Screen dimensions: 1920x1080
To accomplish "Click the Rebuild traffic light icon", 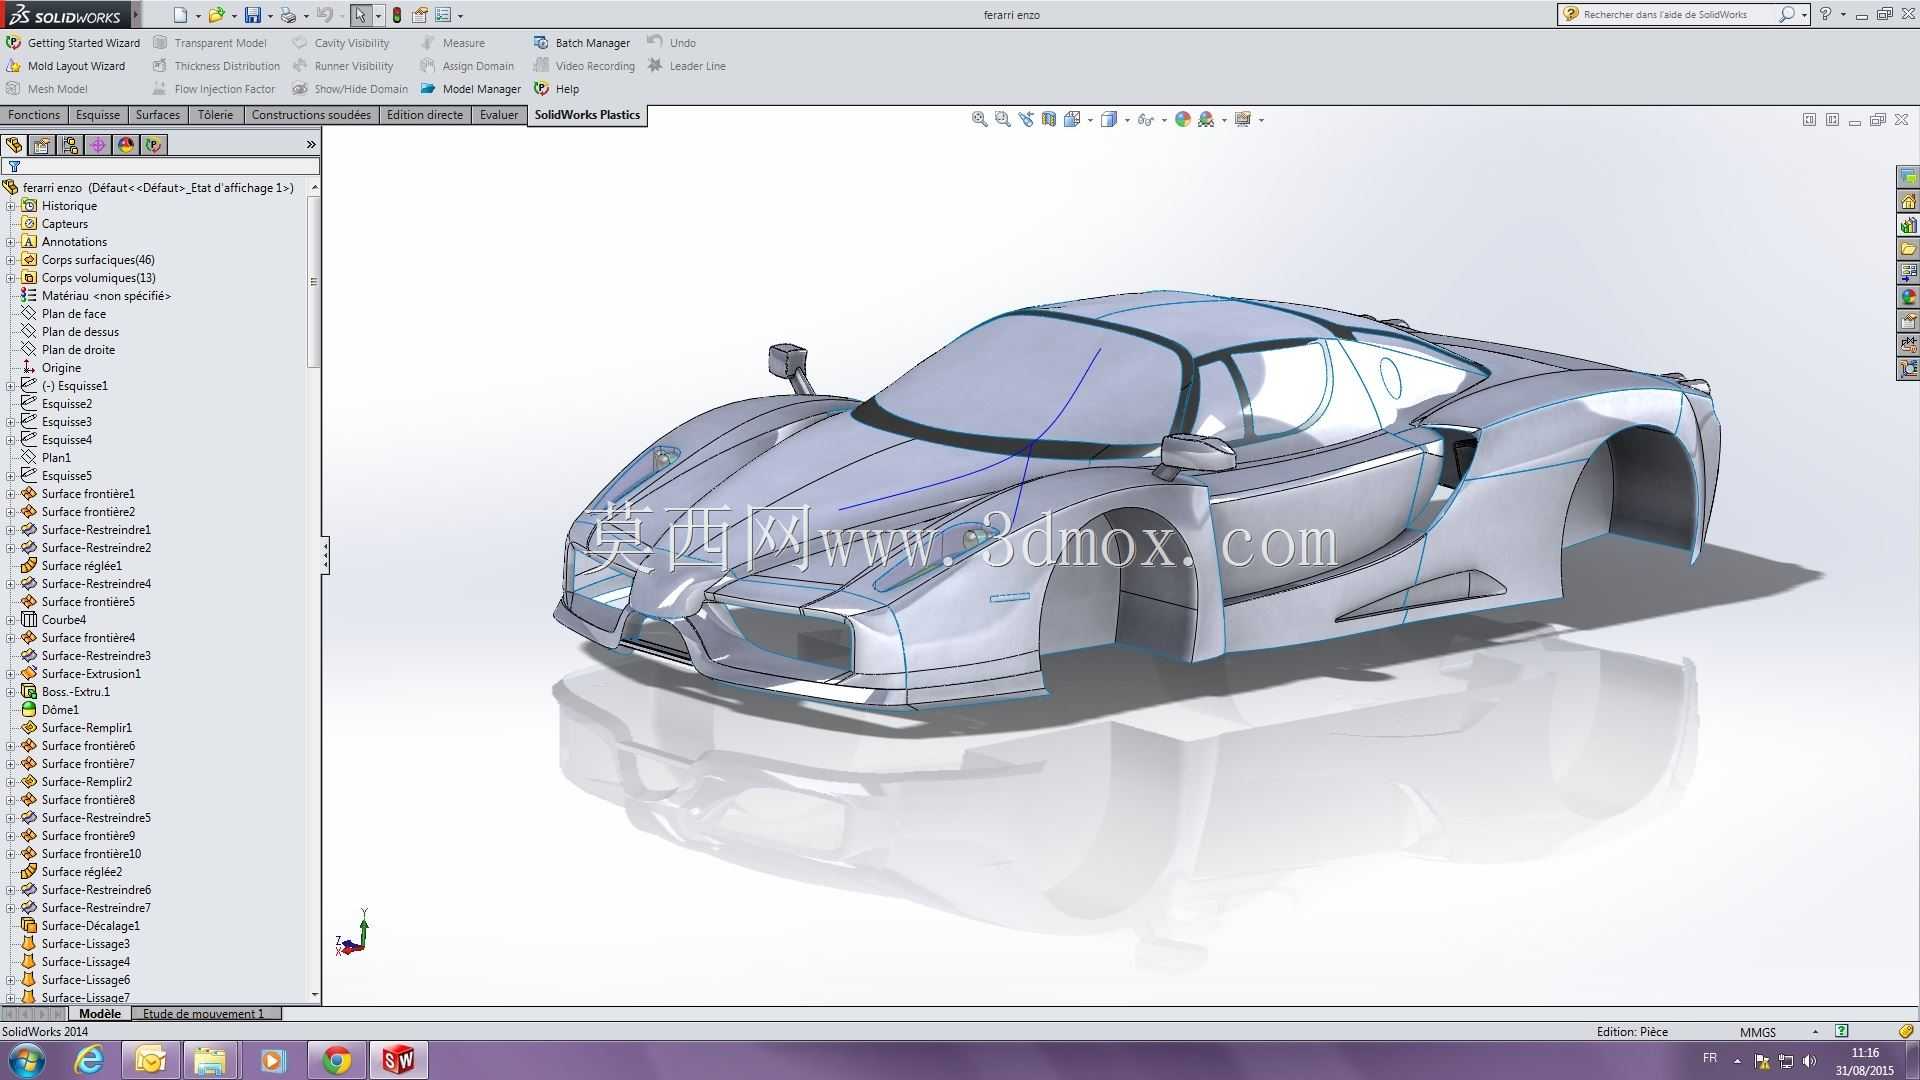I will (397, 15).
